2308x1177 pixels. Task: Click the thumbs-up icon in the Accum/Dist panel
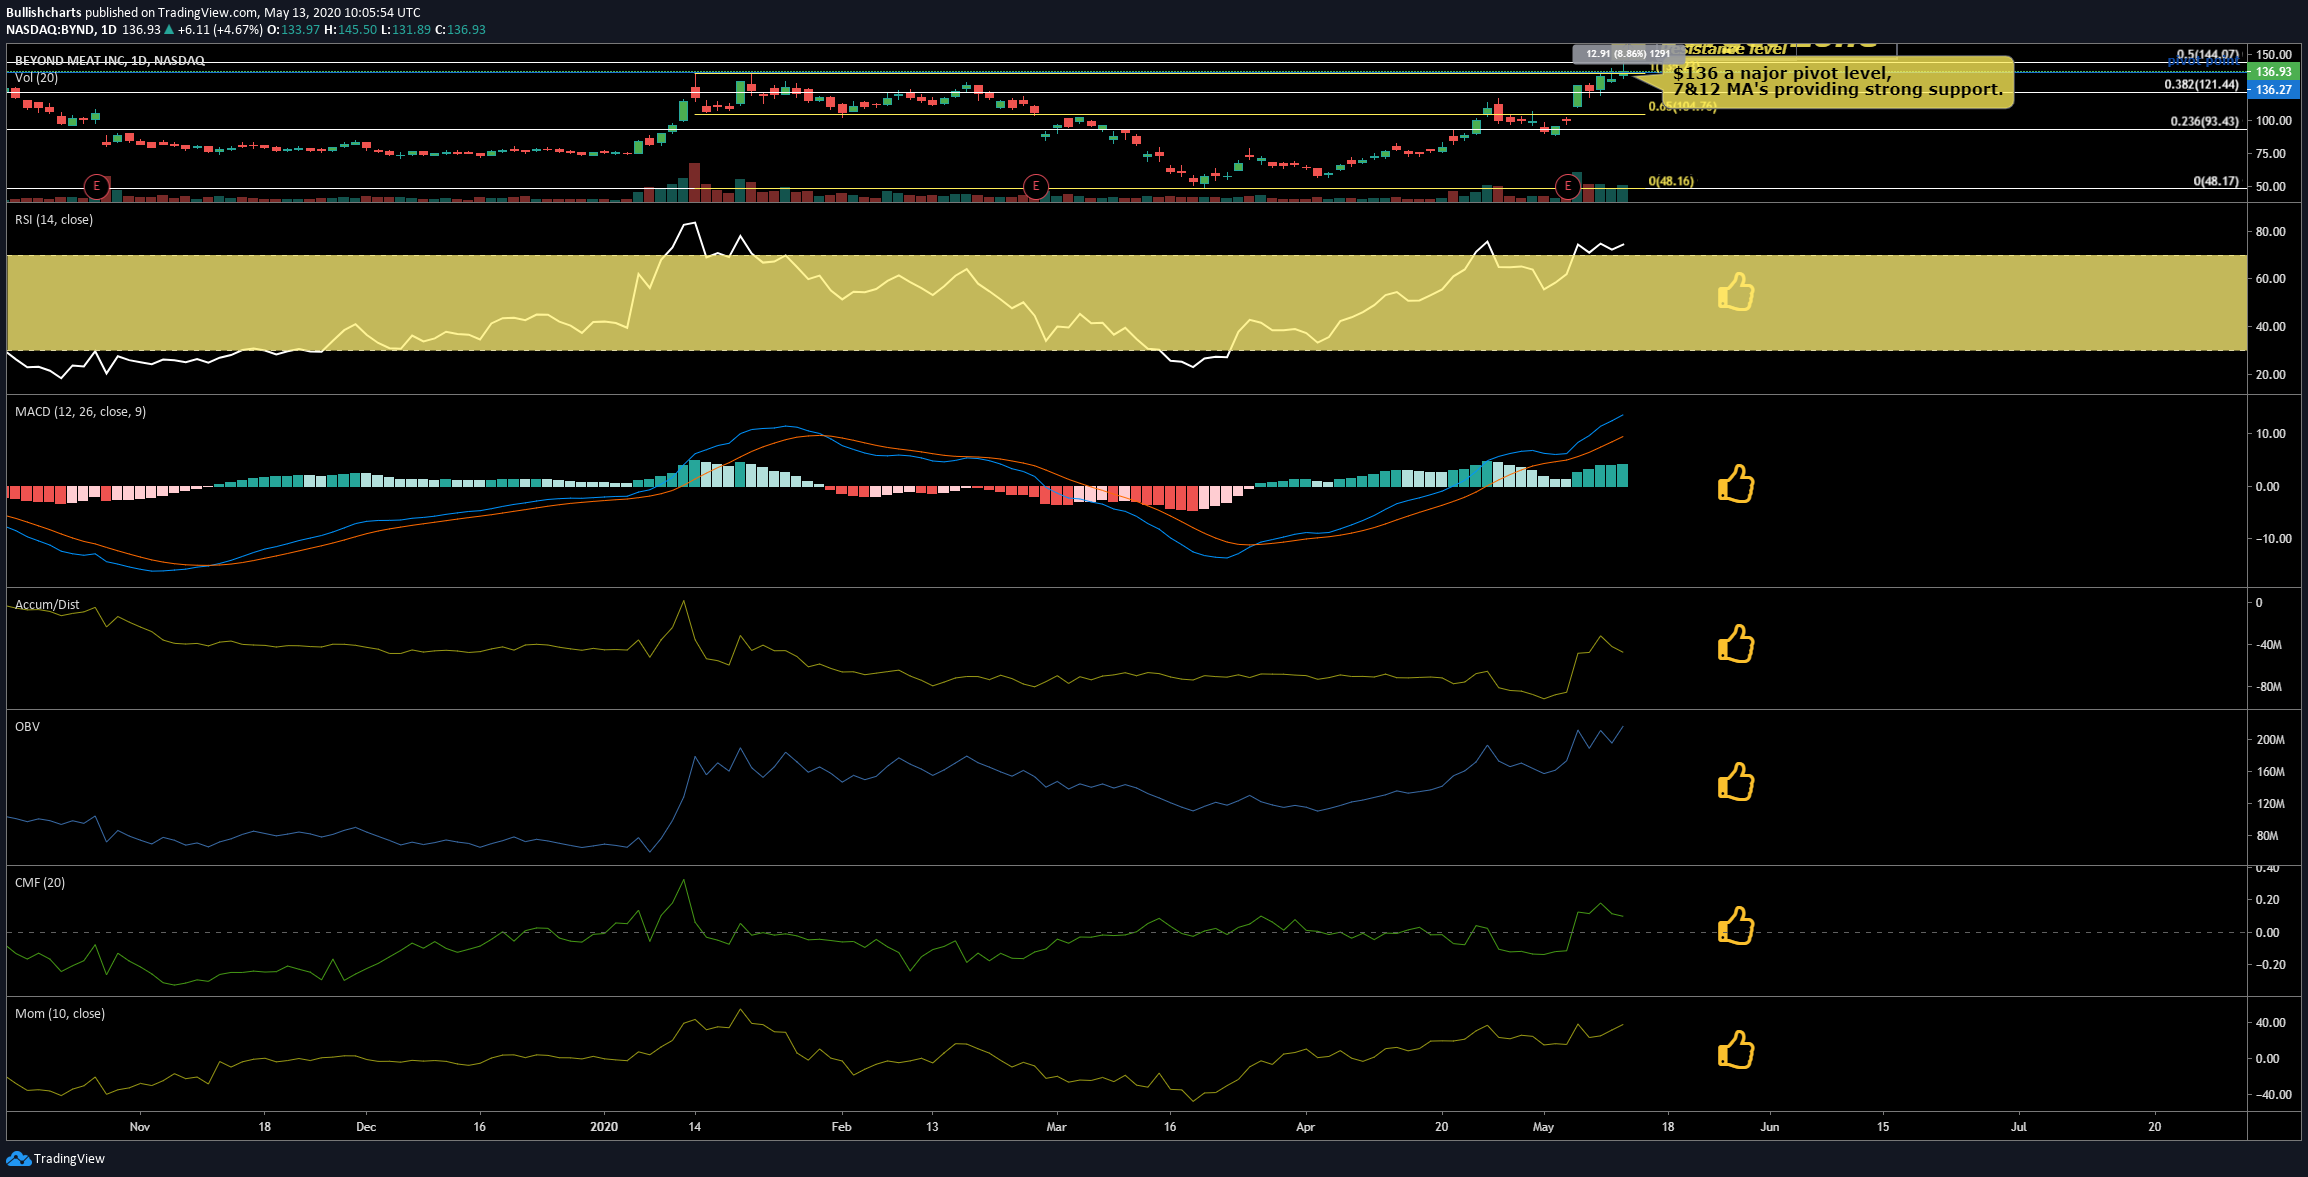(x=1736, y=644)
